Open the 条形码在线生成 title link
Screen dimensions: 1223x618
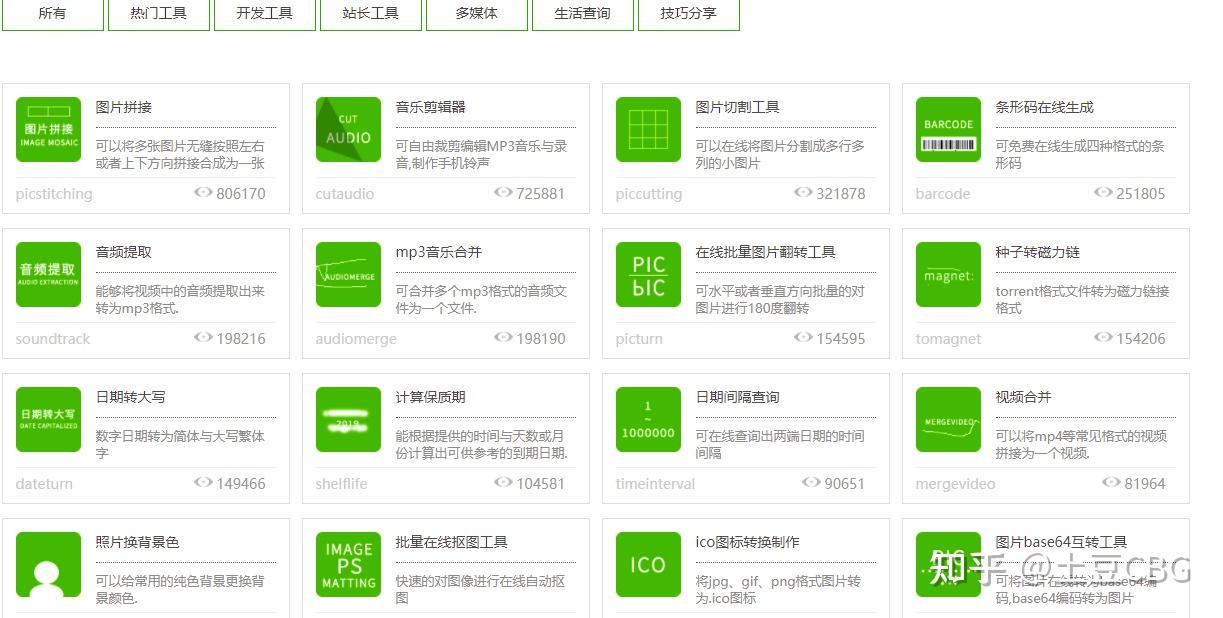pos(1045,107)
